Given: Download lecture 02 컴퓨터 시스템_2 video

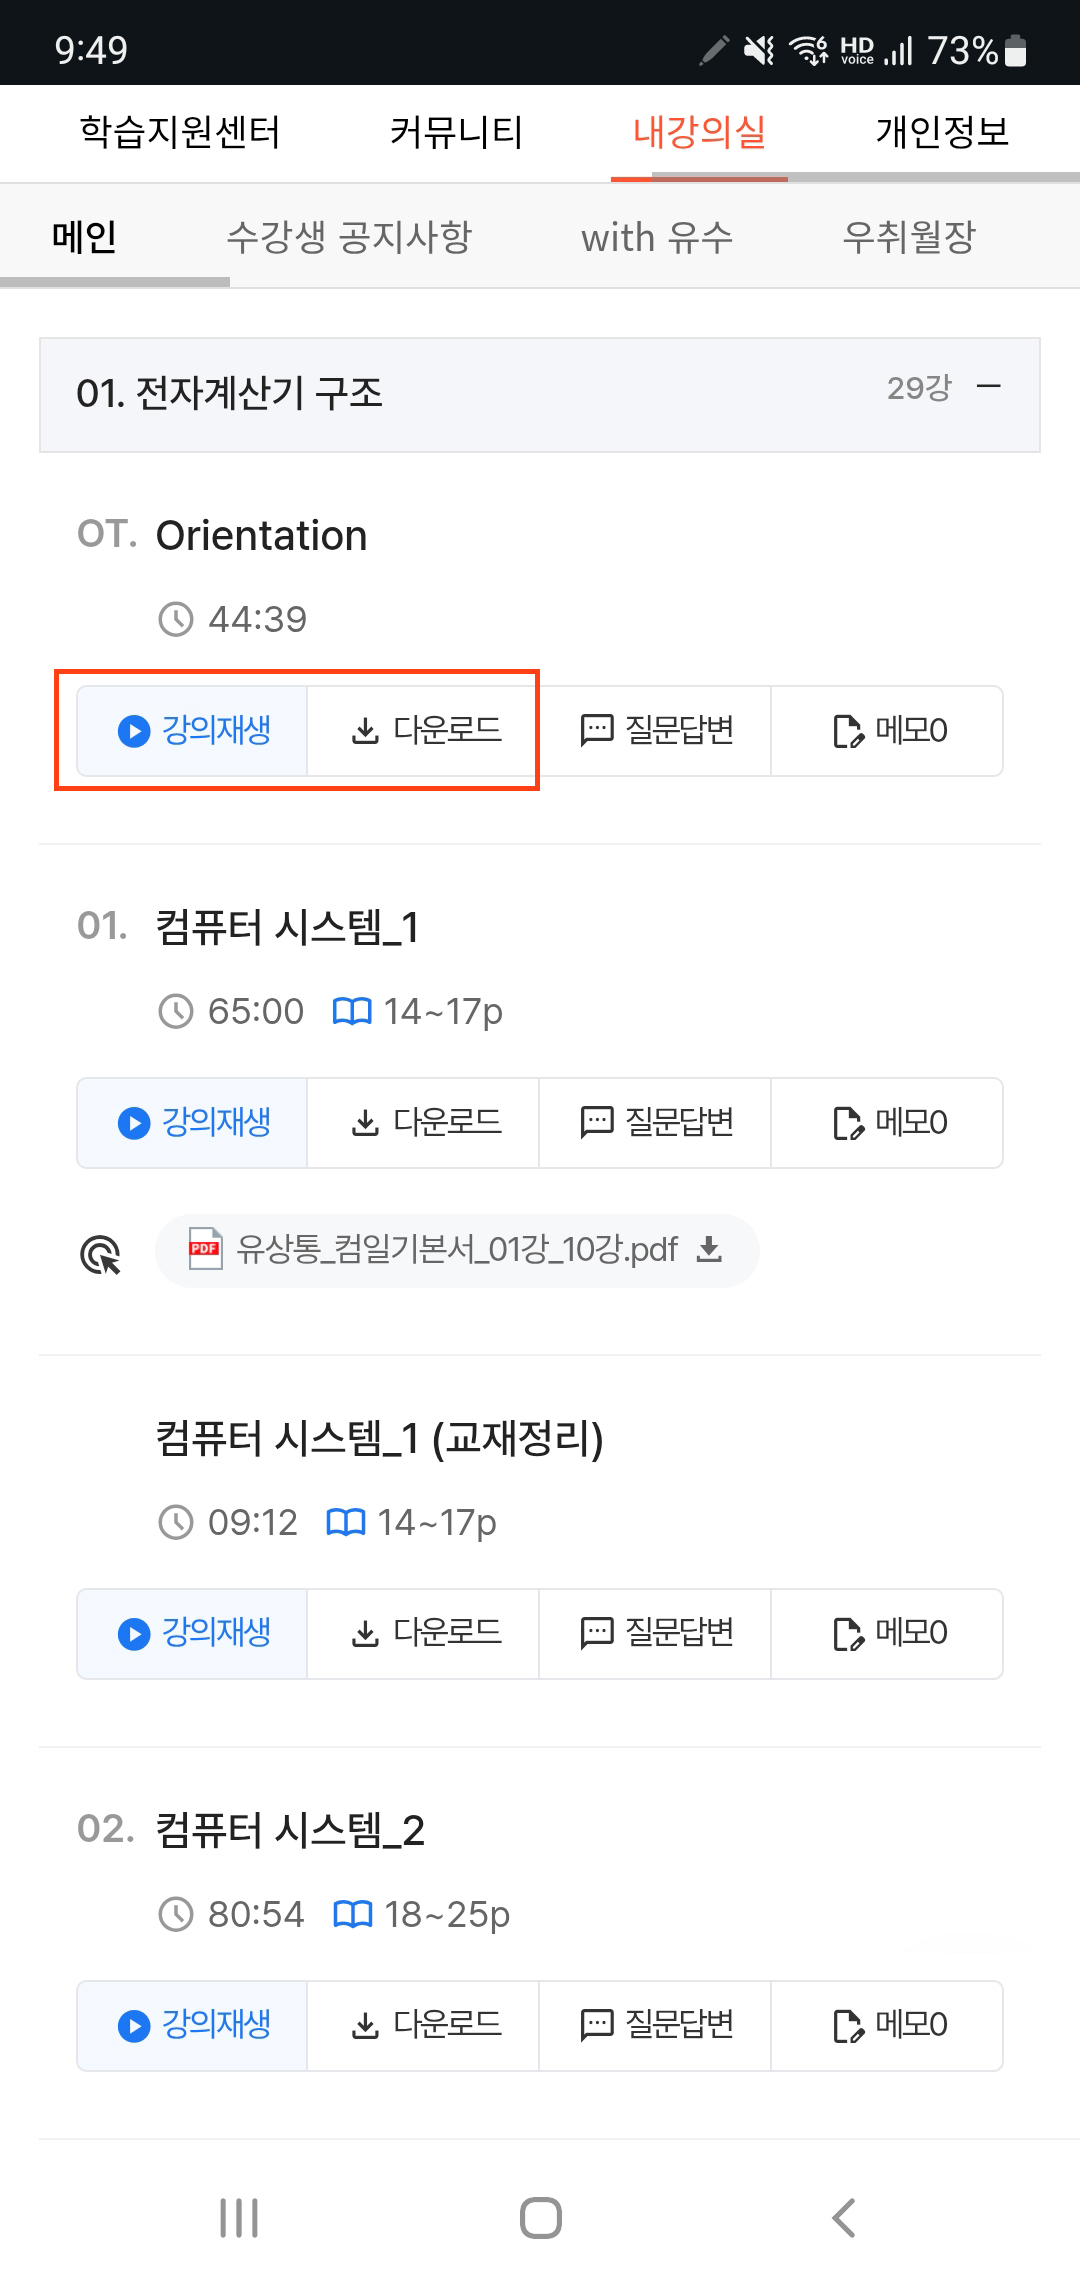Looking at the screenshot, I should 423,2025.
